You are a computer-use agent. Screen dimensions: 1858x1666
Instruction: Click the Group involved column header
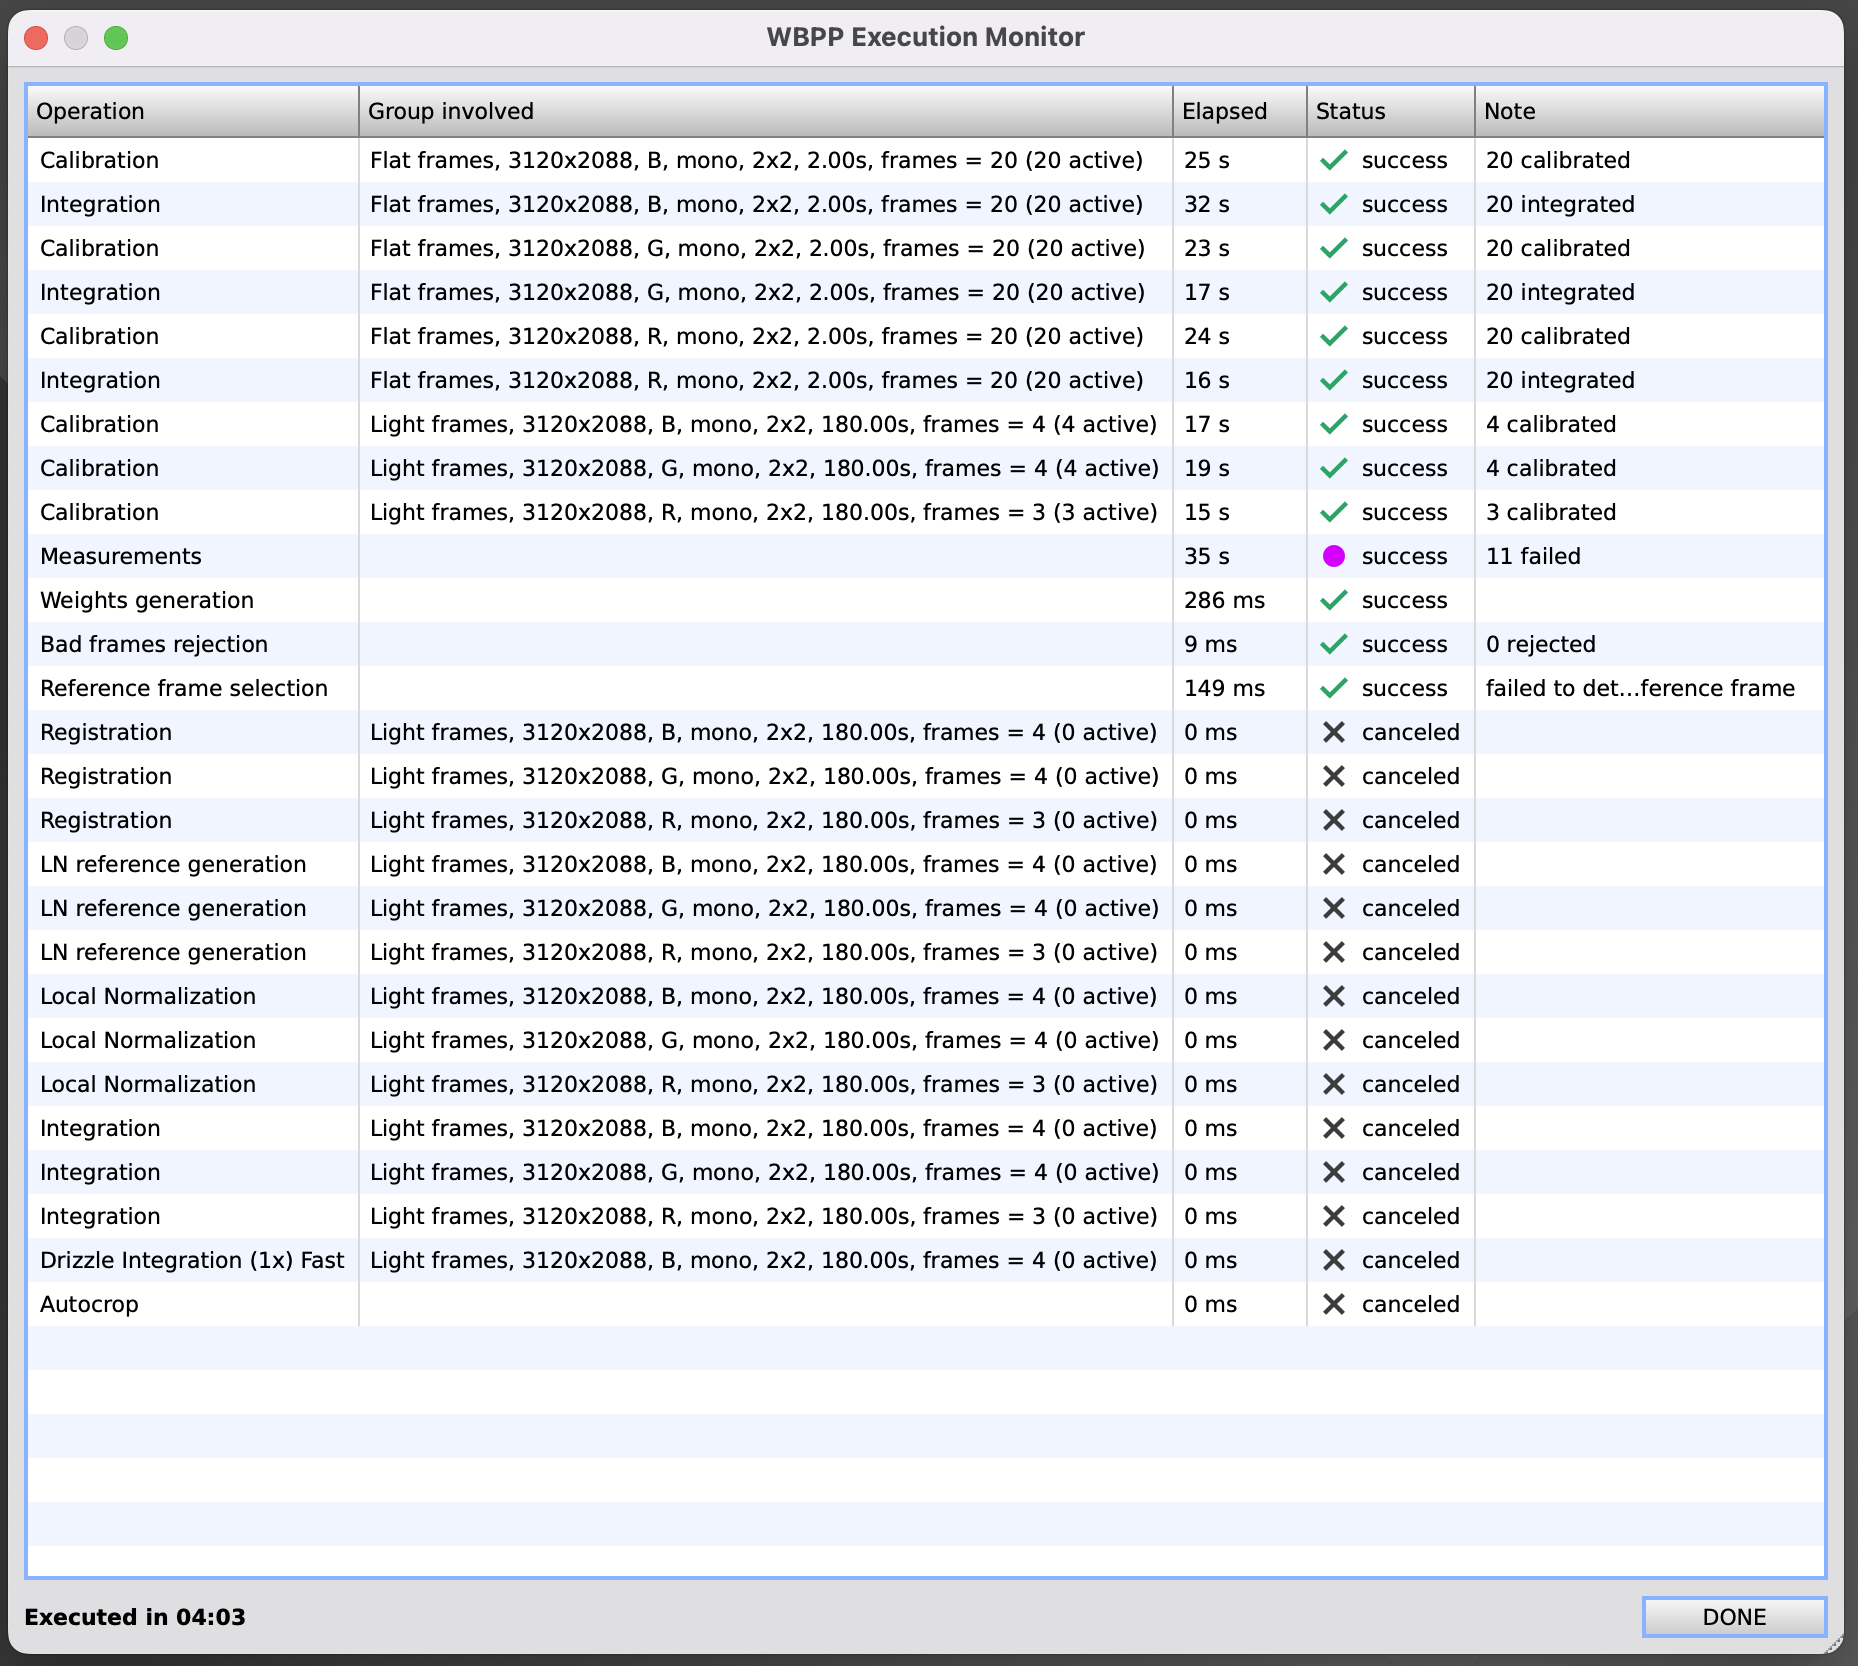(x=765, y=111)
